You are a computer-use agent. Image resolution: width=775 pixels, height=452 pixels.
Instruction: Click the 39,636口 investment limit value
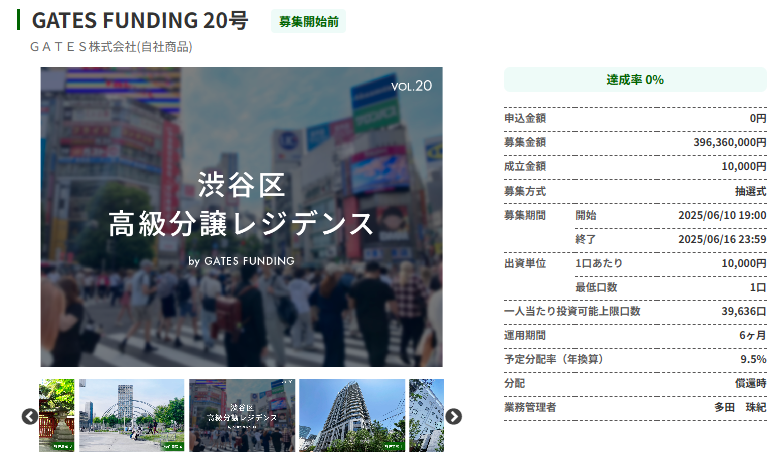(744, 312)
